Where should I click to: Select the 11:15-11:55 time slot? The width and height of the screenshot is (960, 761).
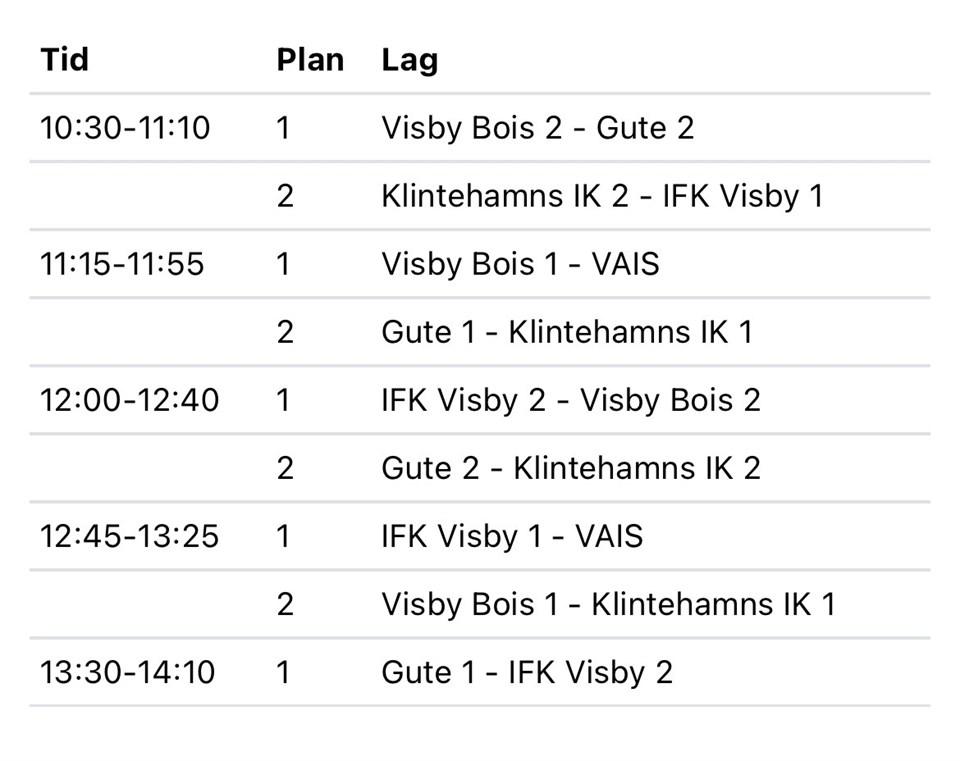click(x=122, y=264)
